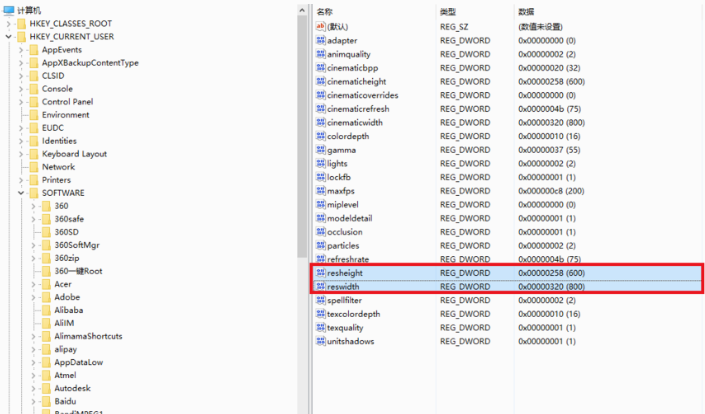Click the lights value icon
The height and width of the screenshot is (414, 705).
coord(321,163)
